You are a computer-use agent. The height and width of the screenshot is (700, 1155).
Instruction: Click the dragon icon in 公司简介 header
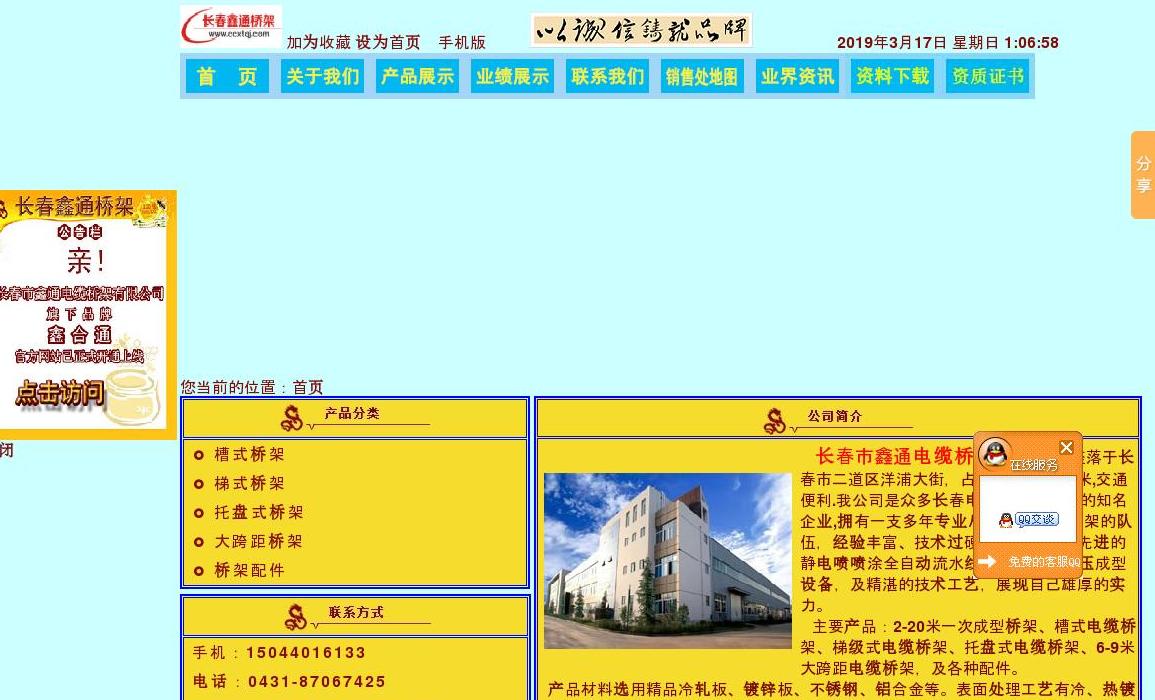click(775, 421)
